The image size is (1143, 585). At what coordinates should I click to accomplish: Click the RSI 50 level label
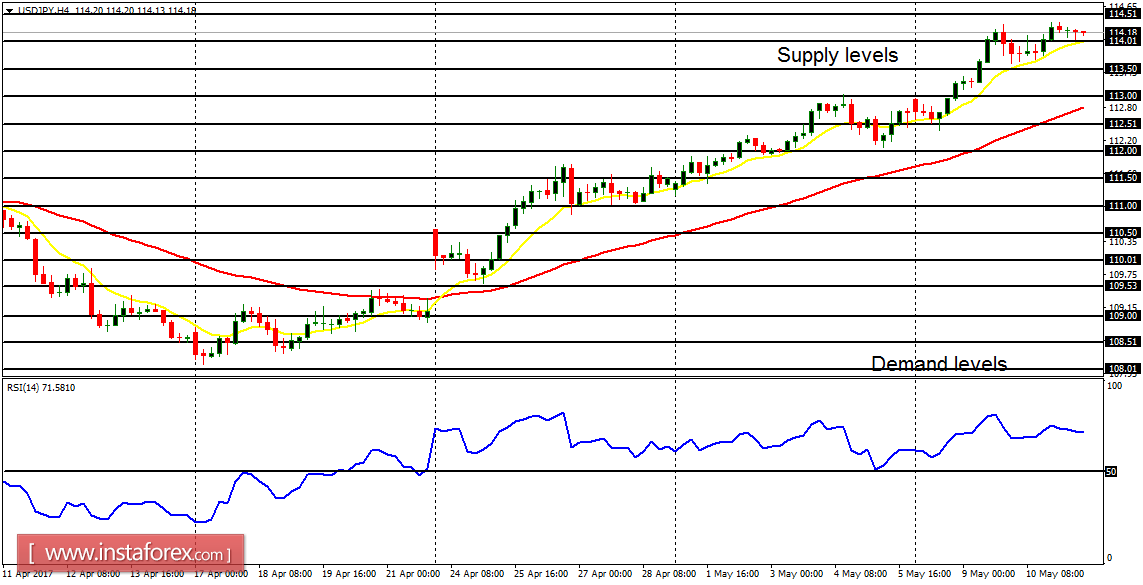[1112, 472]
